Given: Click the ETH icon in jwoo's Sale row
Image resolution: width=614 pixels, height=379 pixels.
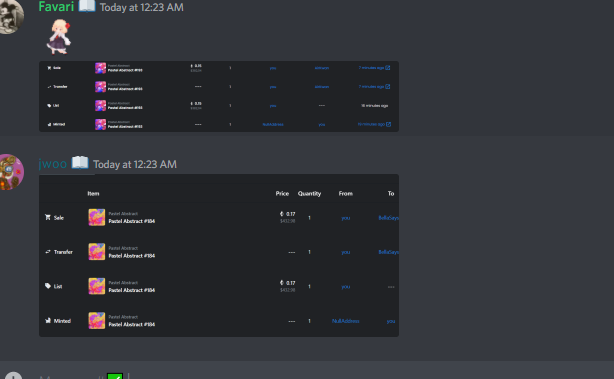Looking at the screenshot, I should 282,214.
